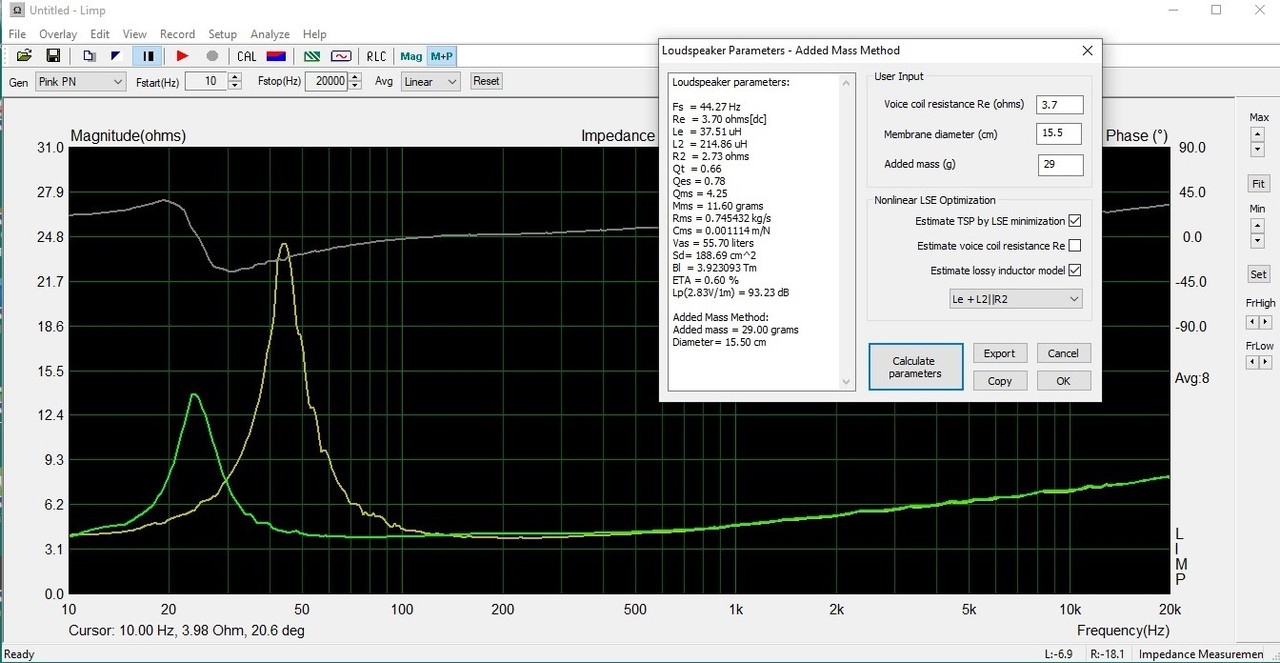Click the Fstart(Hz) value field
Screen dimensions: 1280x663
205,82
